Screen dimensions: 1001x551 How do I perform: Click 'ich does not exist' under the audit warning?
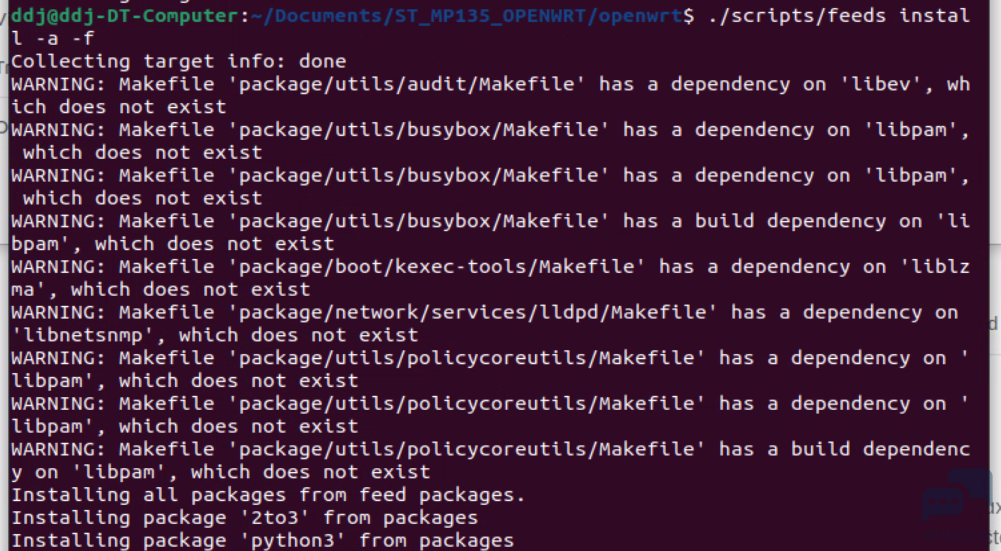(119, 107)
